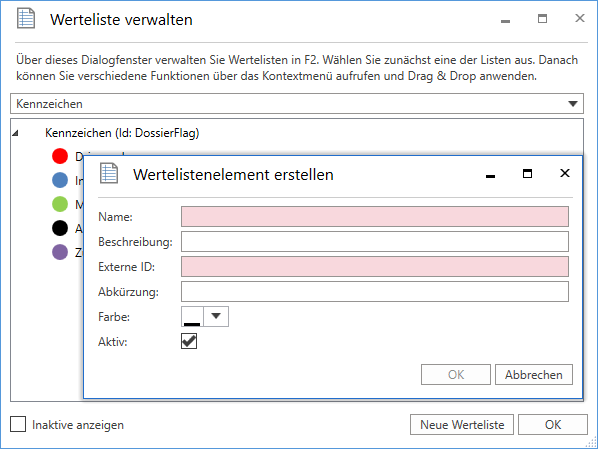Screen dimensions: 598x449
Task: Select the purple flag circle icon
Action: pyautogui.click(x=60, y=252)
